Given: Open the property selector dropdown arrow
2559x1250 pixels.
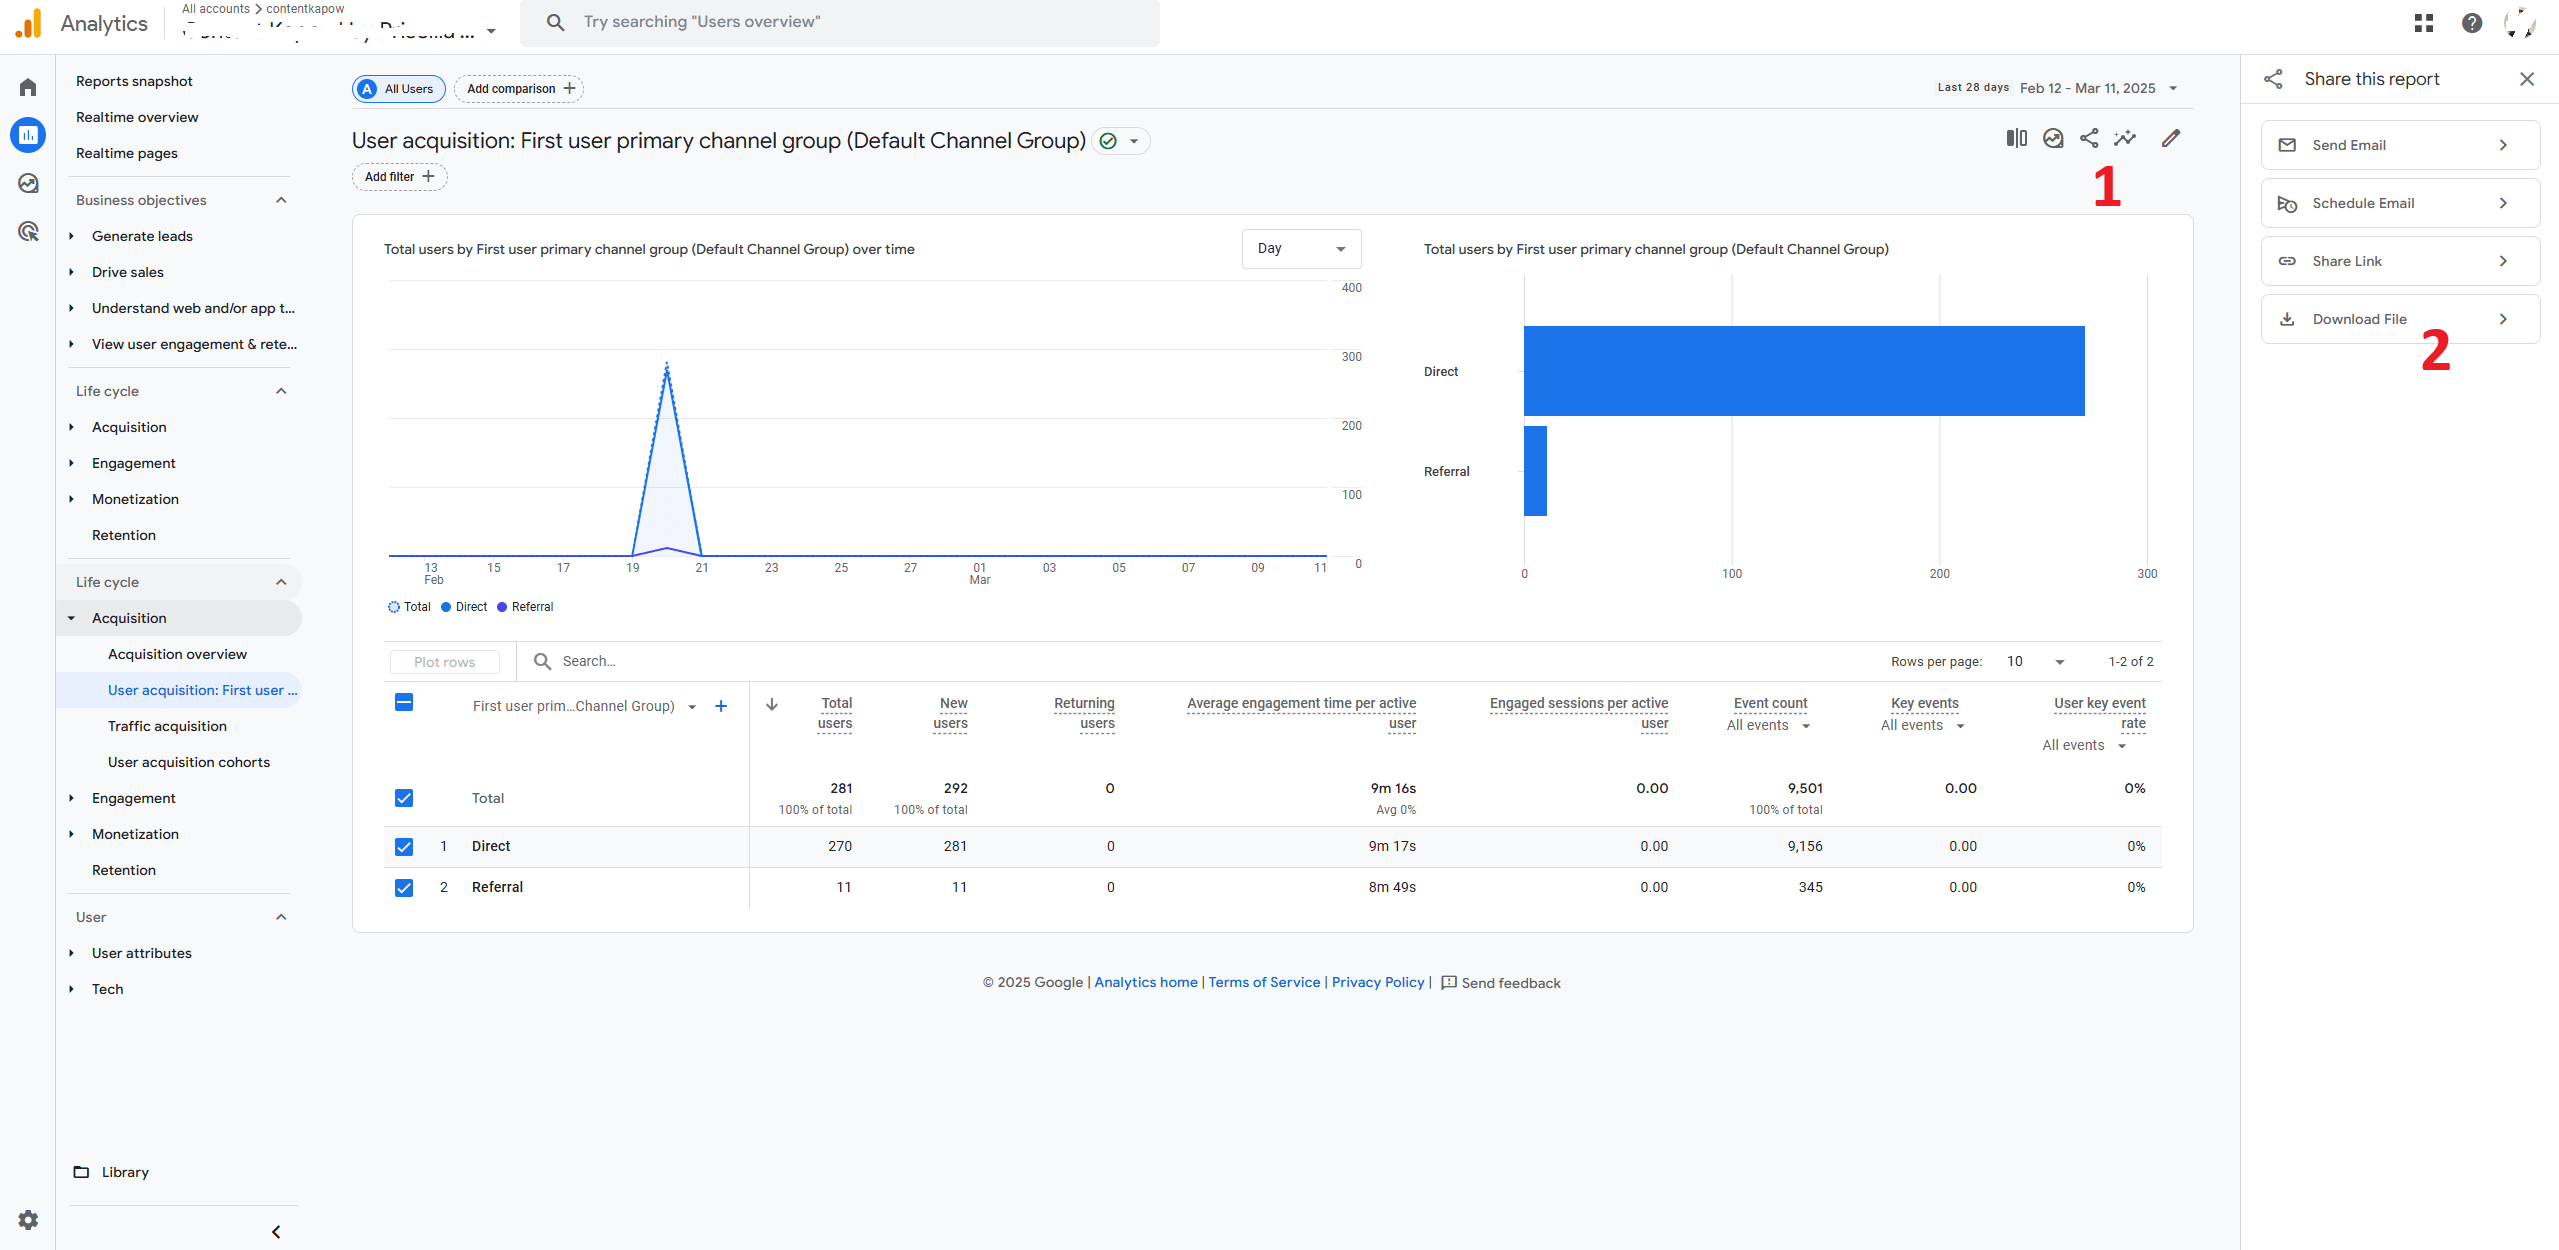Looking at the screenshot, I should click(492, 31).
